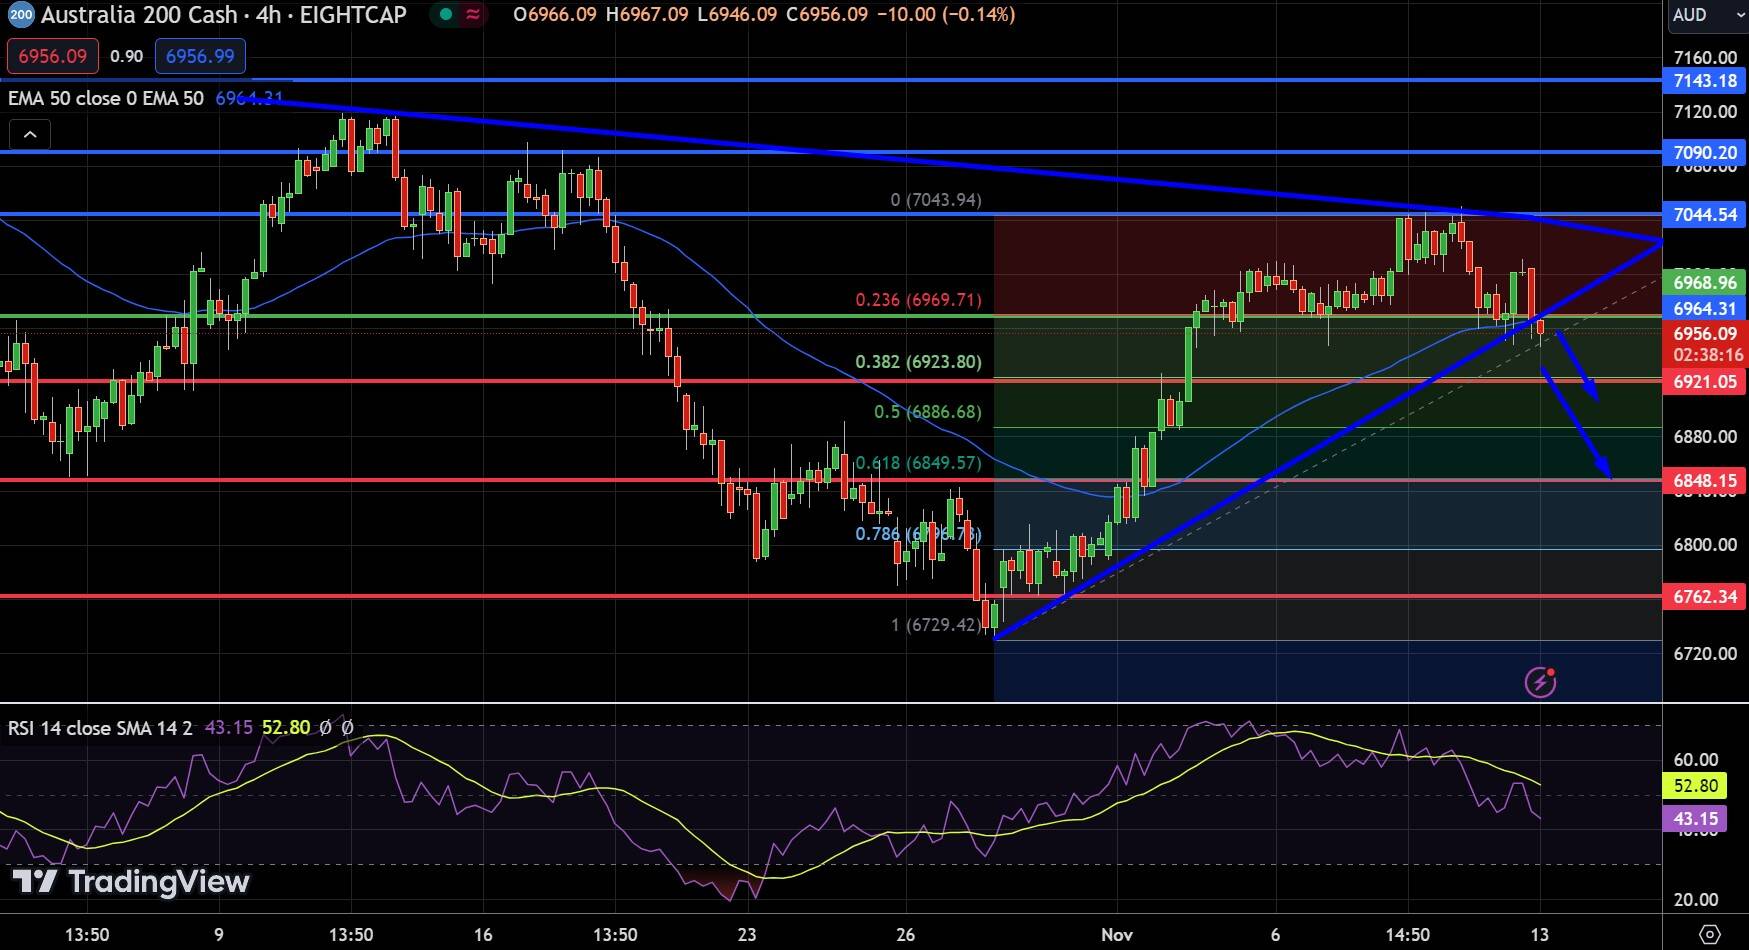Click the Fibonacci 0.5 (6886.68) label
The width and height of the screenshot is (1749, 950).
click(928, 412)
